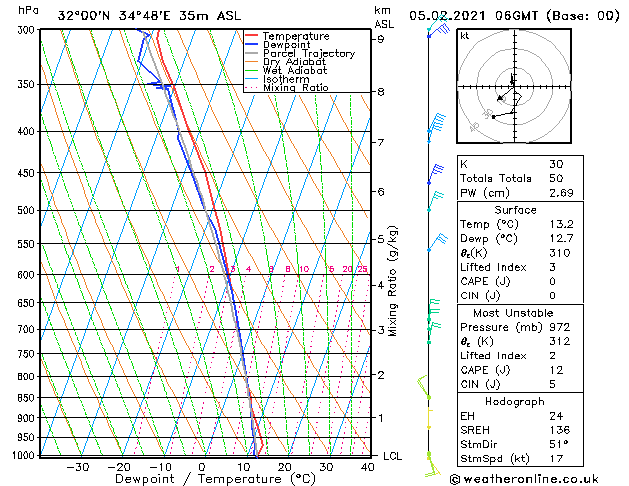Click the wind barb near 550 hPa
629x486 pixels.
pos(437,241)
